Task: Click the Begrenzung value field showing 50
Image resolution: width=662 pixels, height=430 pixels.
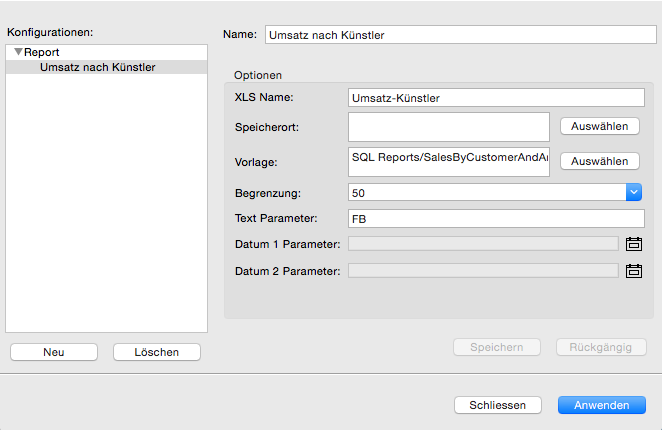Action: point(487,192)
